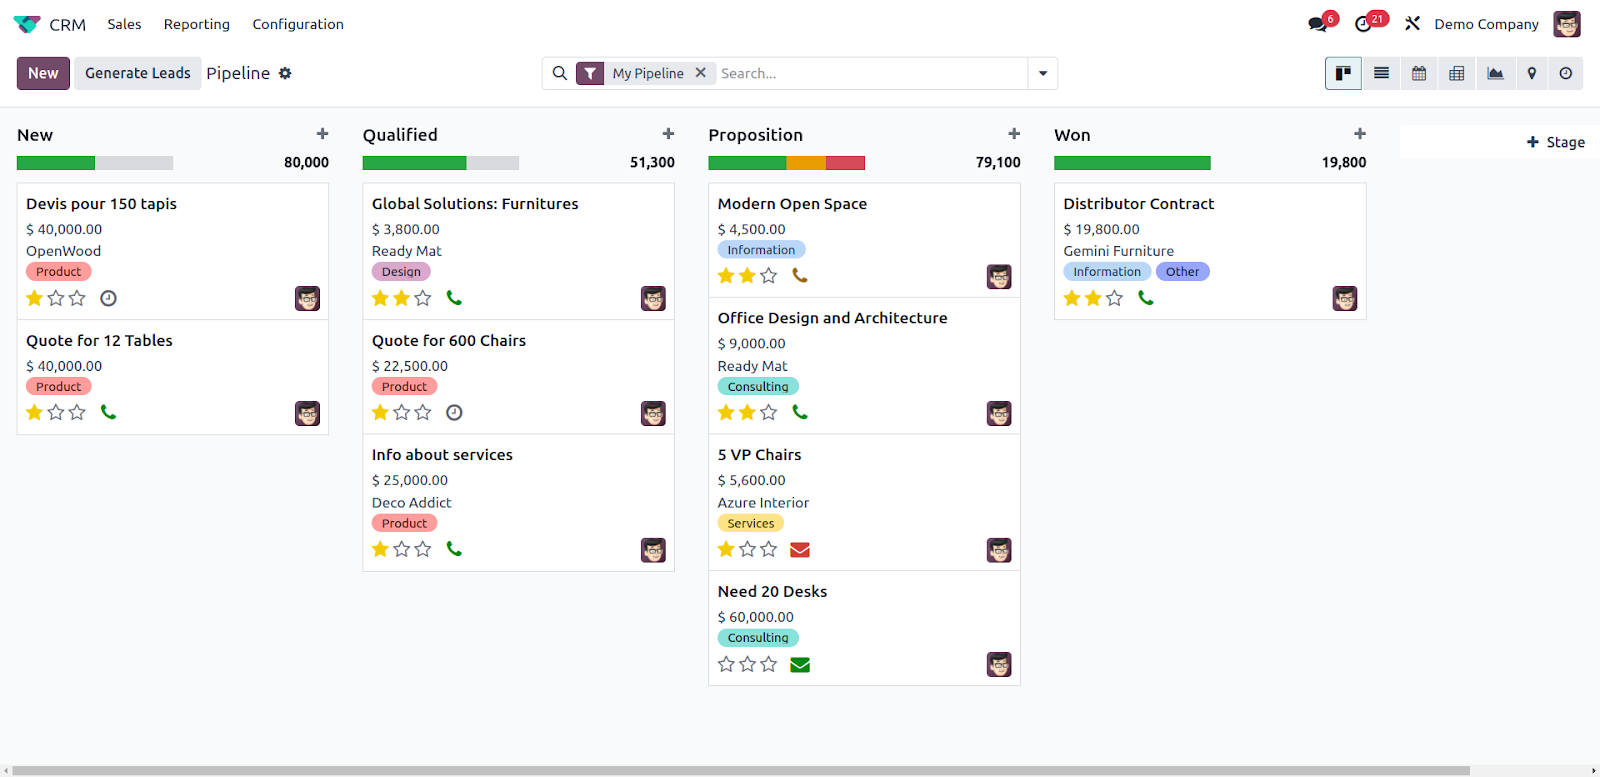Image resolution: width=1600 pixels, height=777 pixels.
Task: Set second star on 5 VP Chairs
Action: click(x=748, y=549)
